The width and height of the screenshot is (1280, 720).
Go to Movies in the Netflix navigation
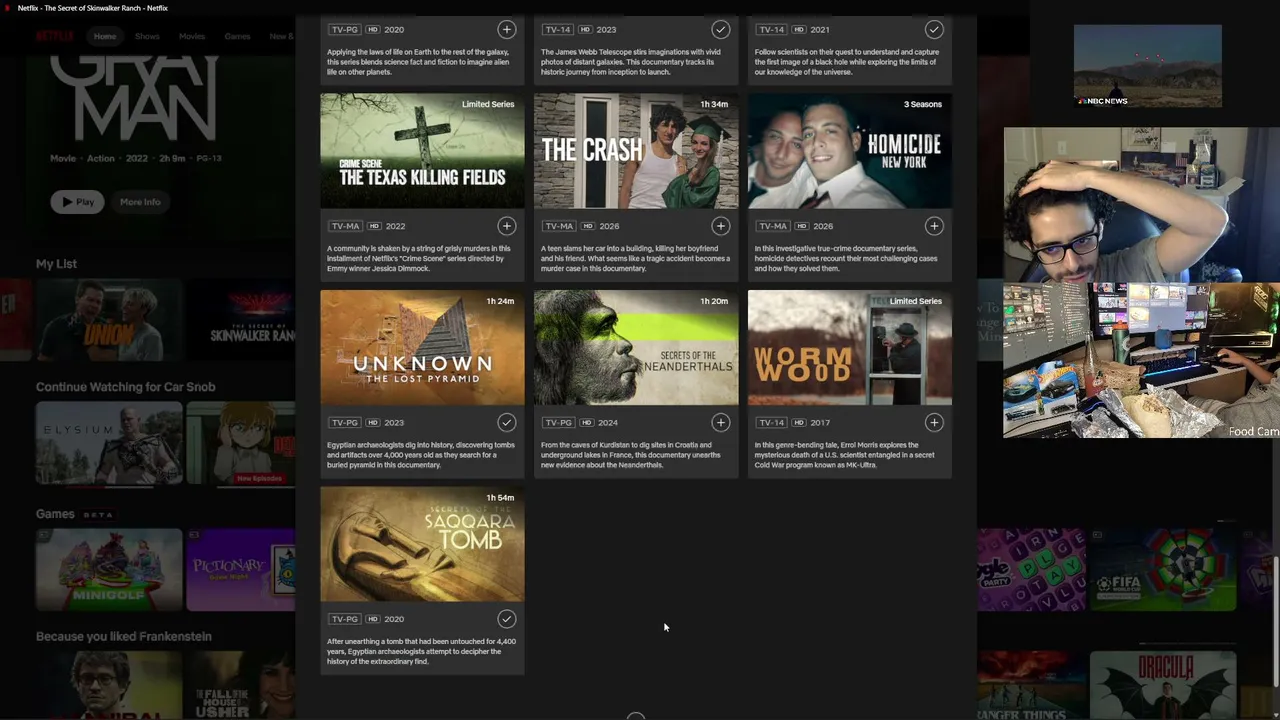point(192,37)
